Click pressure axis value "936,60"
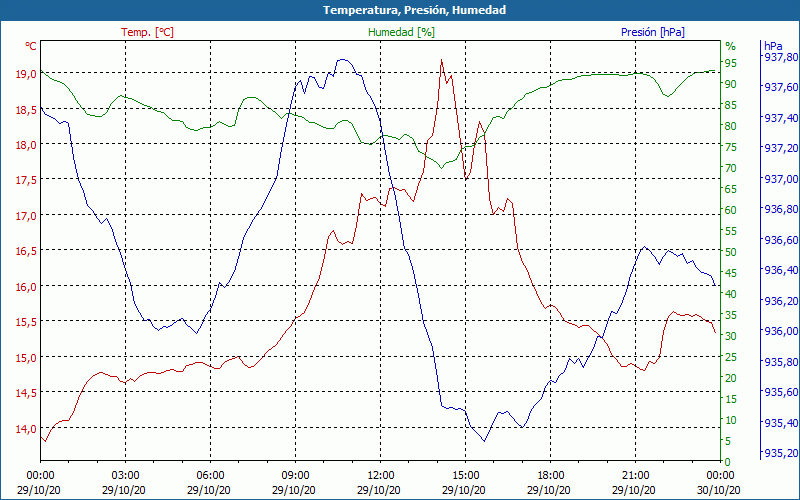The height and width of the screenshot is (500, 800). (780, 240)
